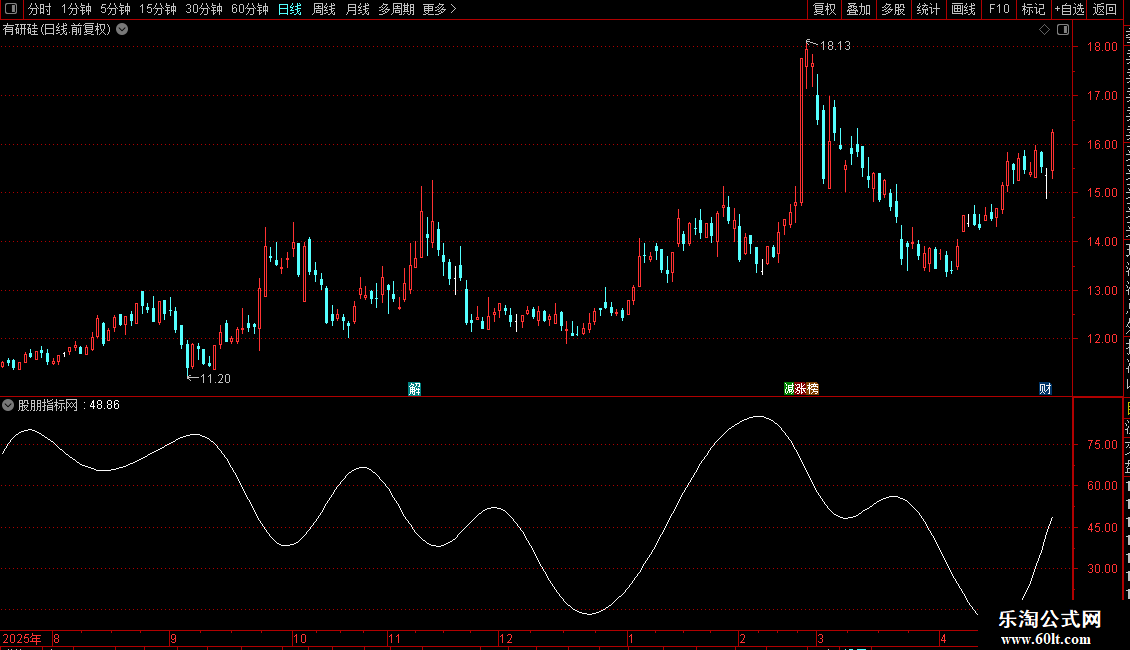Open the 画线 drawing tools
The image size is (1130, 650).
(x=963, y=9)
